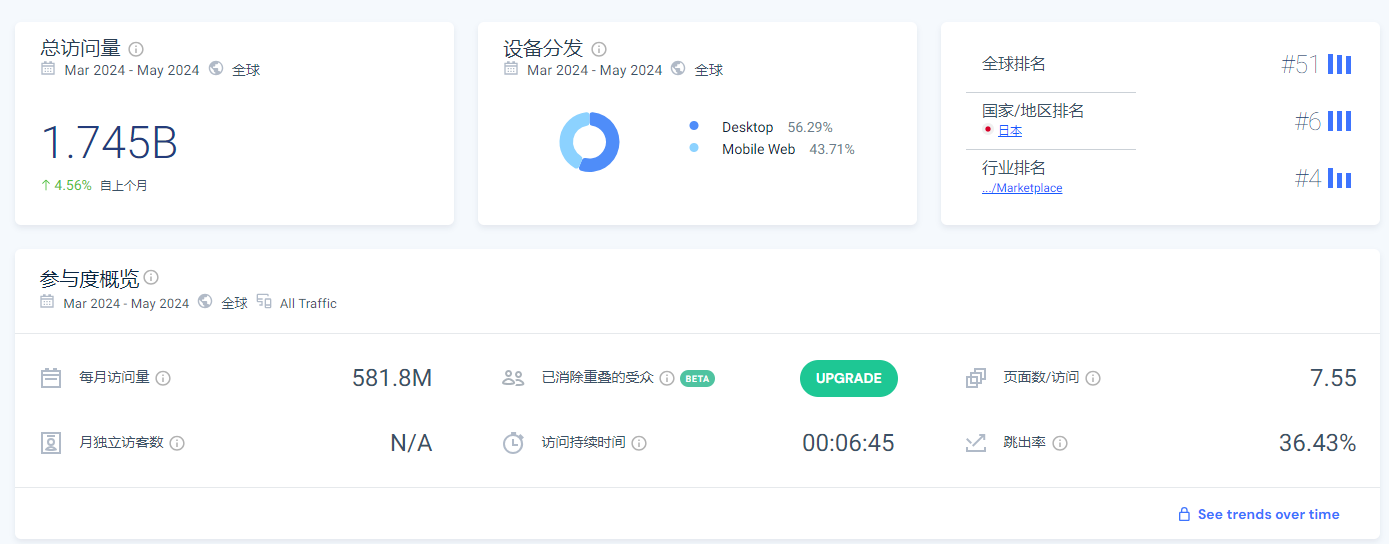This screenshot has height=544, width=1389.
Task: Click 全球 text in 设备分发 card
Action: [709, 70]
